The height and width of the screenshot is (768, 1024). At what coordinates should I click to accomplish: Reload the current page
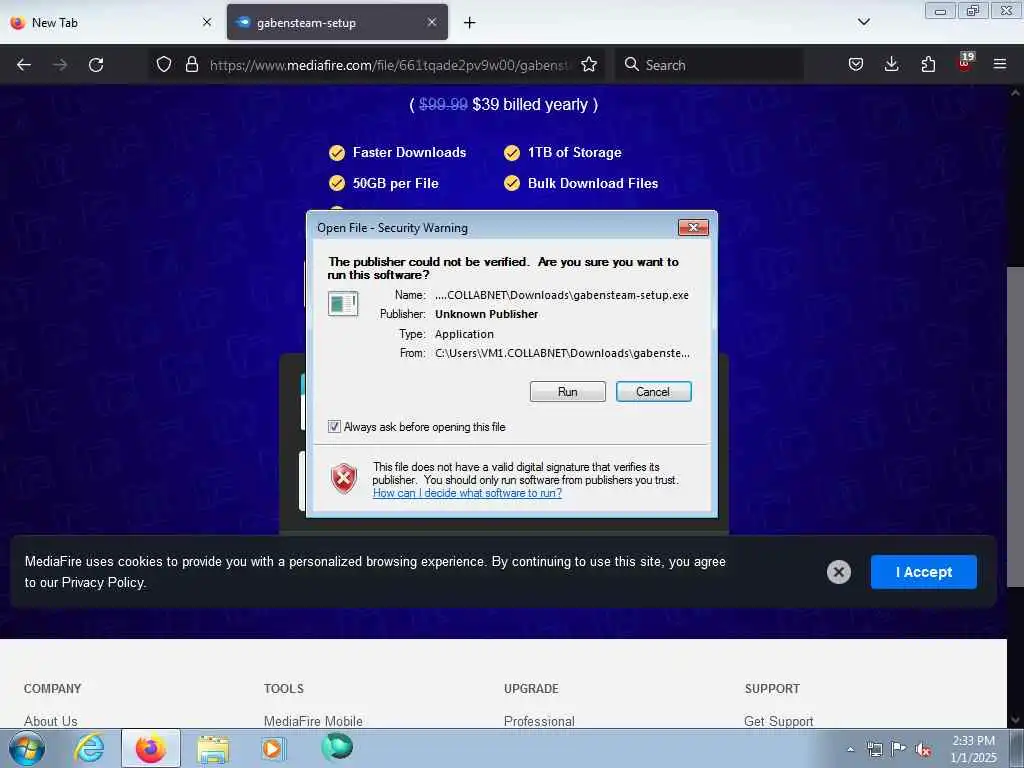tap(96, 65)
